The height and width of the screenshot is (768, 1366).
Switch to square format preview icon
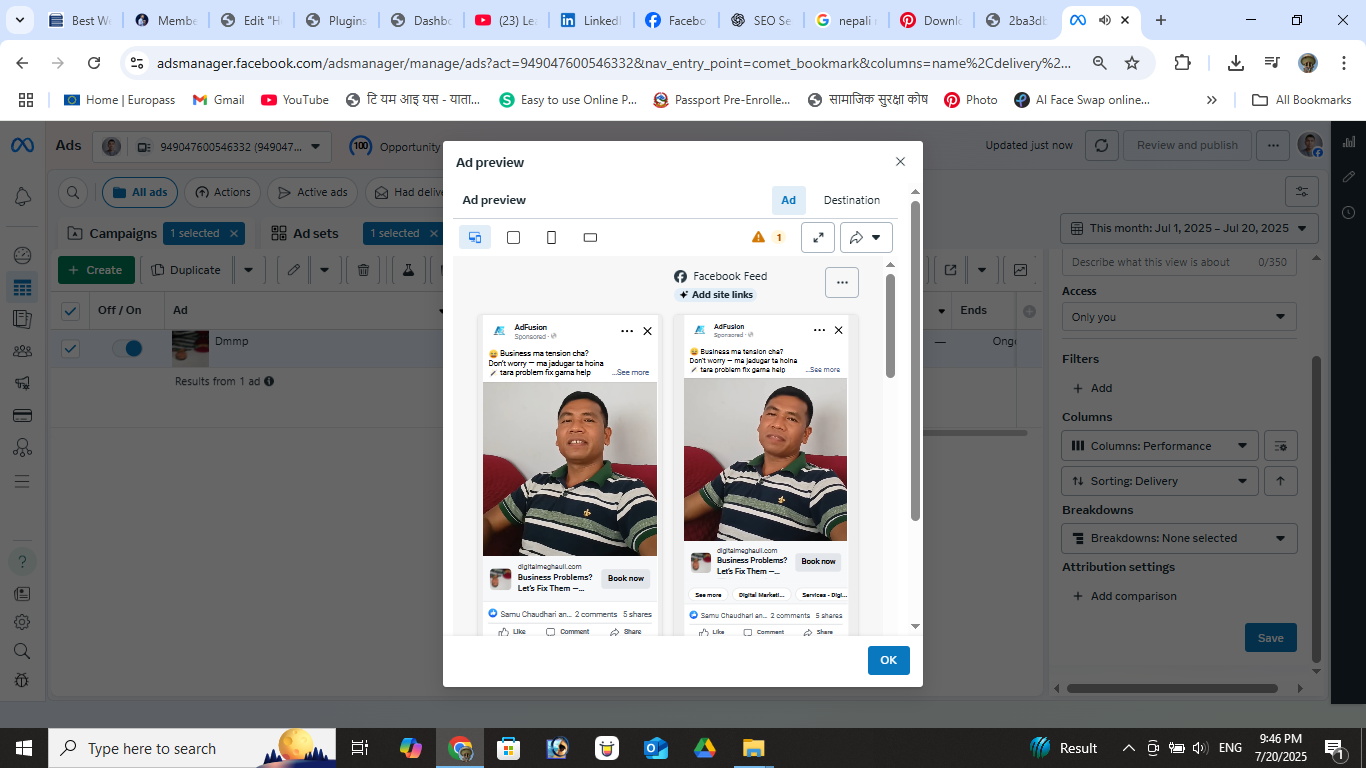tap(513, 237)
